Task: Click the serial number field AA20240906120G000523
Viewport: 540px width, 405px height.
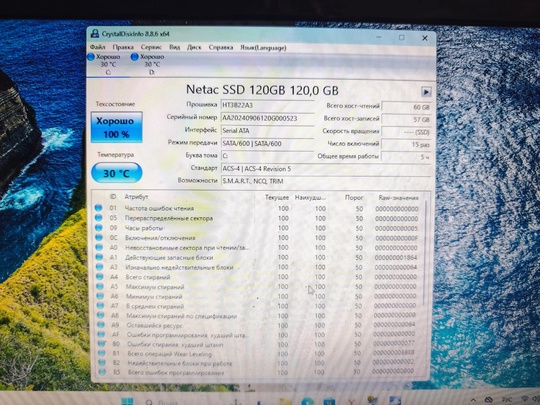Action: 267,118
